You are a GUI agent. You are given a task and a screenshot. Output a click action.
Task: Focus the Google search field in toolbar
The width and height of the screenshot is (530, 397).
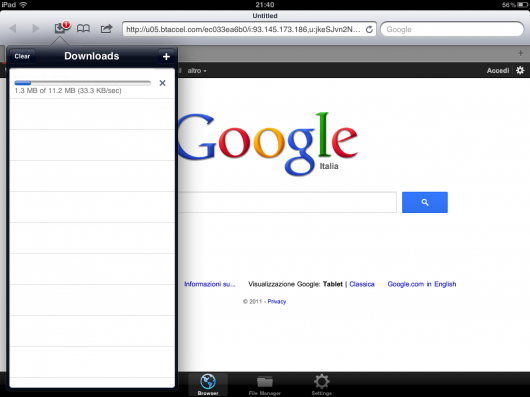coord(452,29)
